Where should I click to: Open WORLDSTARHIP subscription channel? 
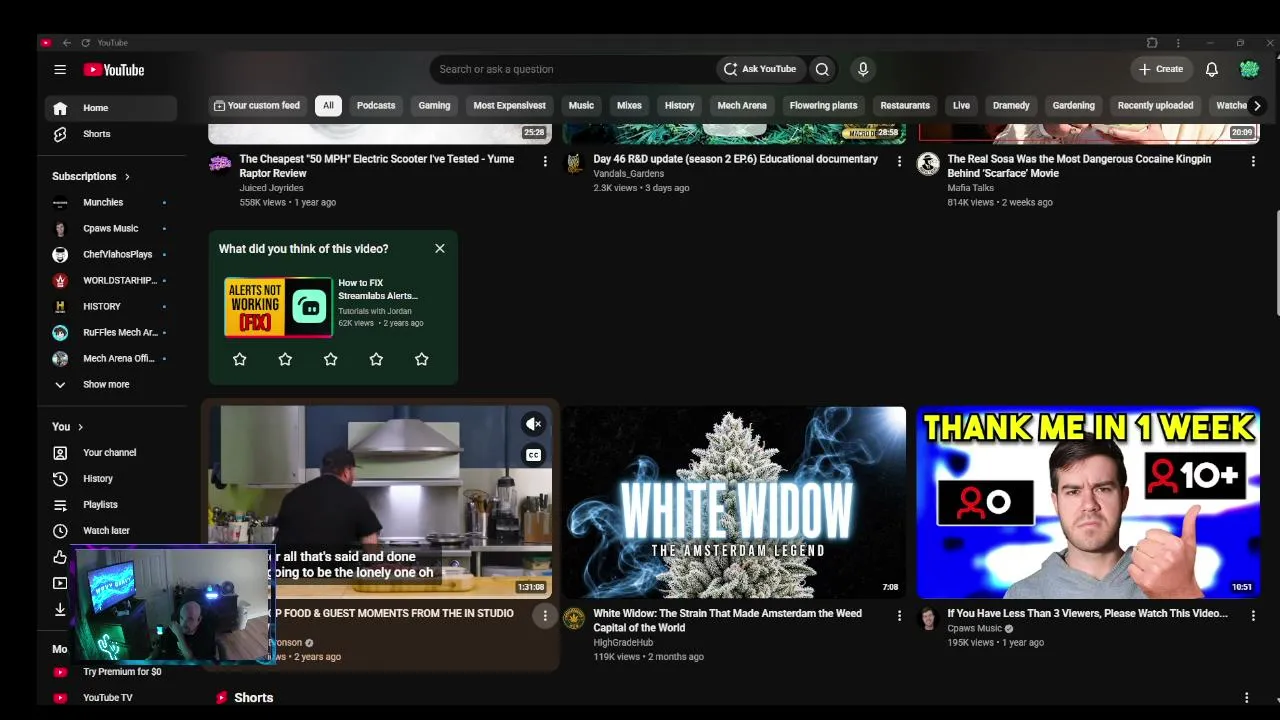[x=111, y=280]
